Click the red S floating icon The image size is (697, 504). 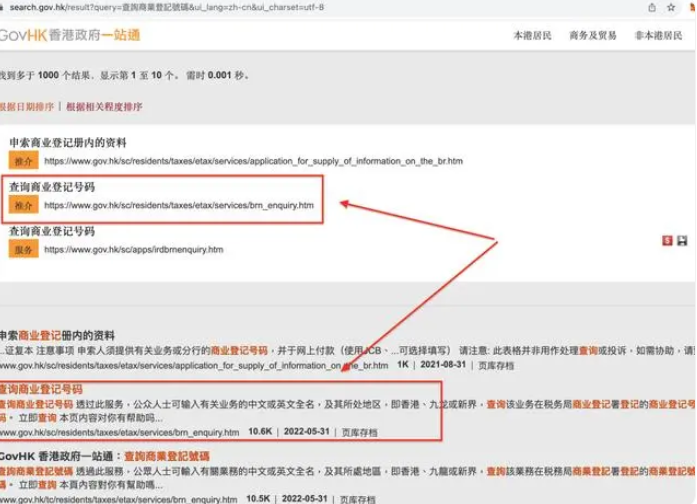click(x=667, y=240)
